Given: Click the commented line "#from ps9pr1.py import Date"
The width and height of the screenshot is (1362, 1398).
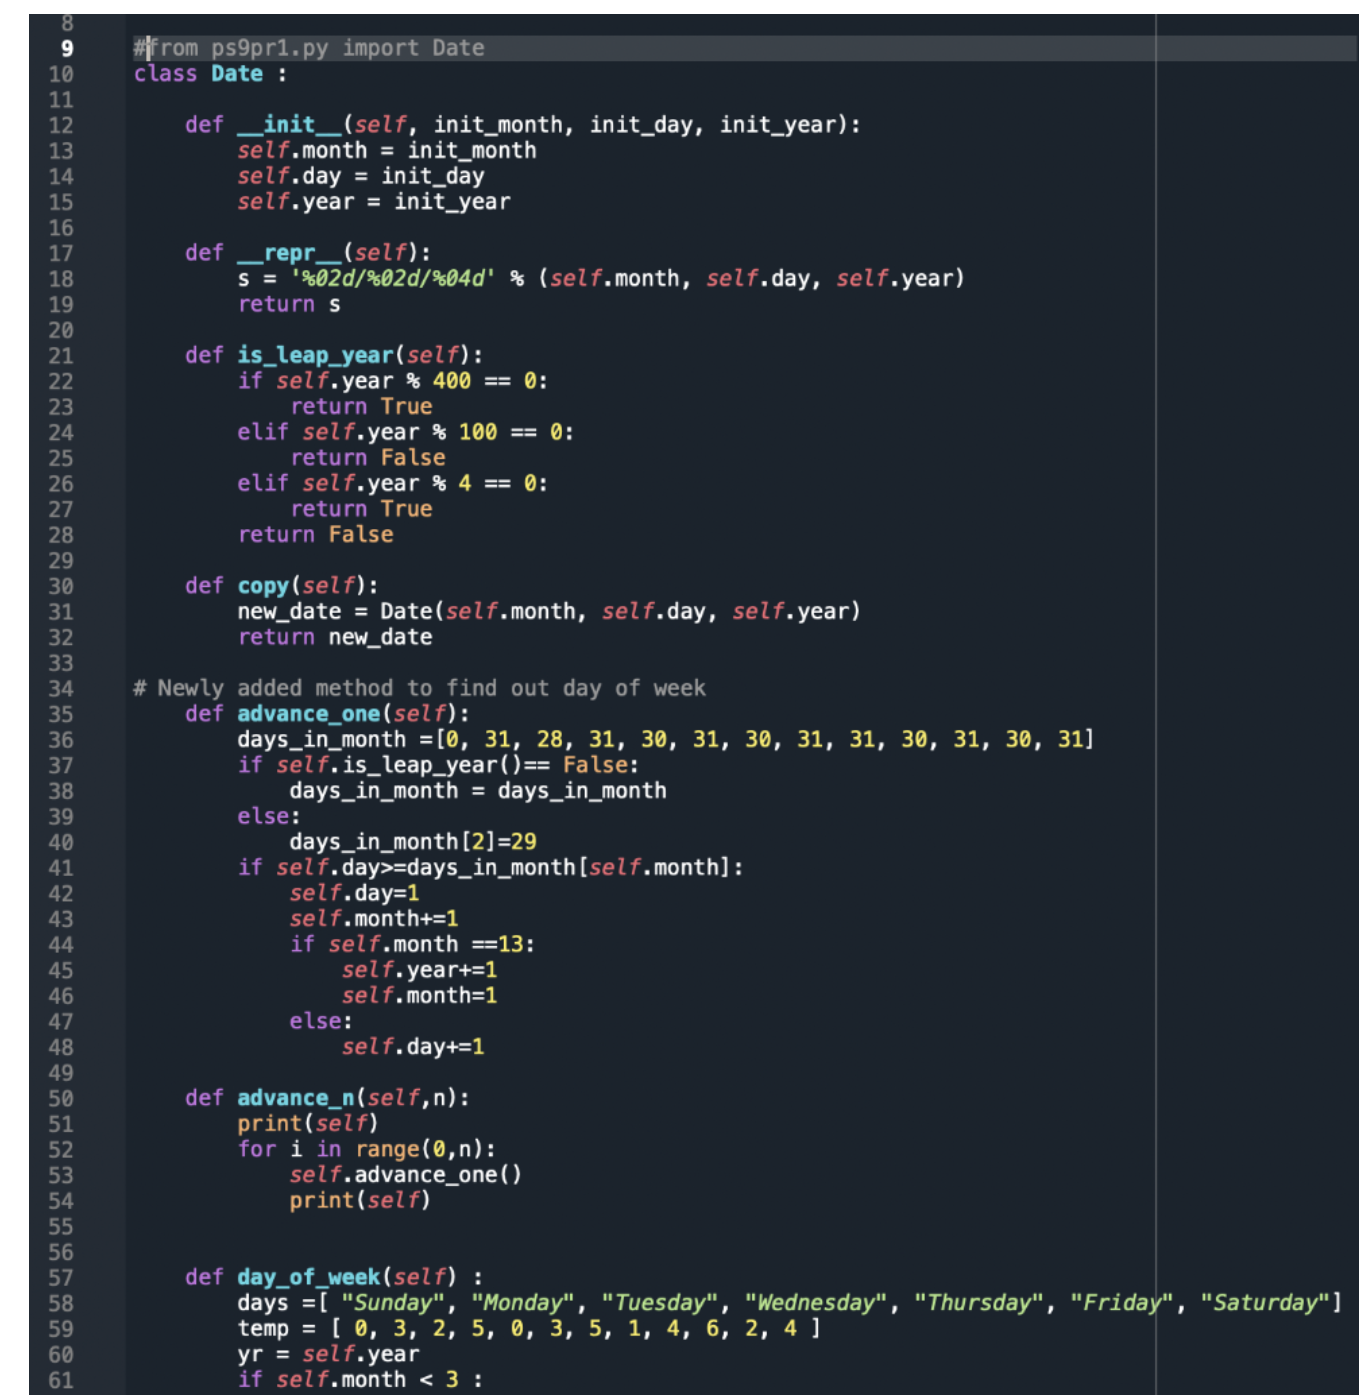Looking at the screenshot, I should tap(309, 48).
